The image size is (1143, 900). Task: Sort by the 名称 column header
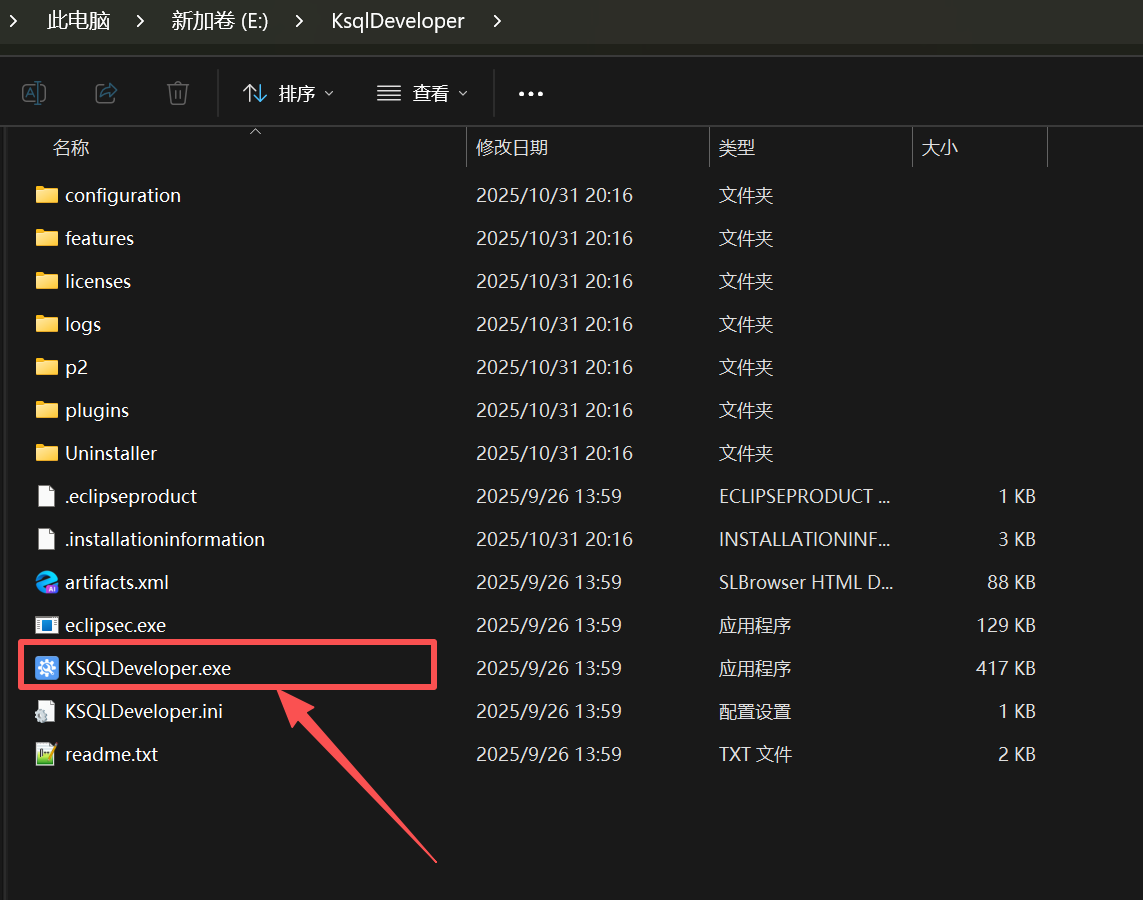(x=71, y=148)
